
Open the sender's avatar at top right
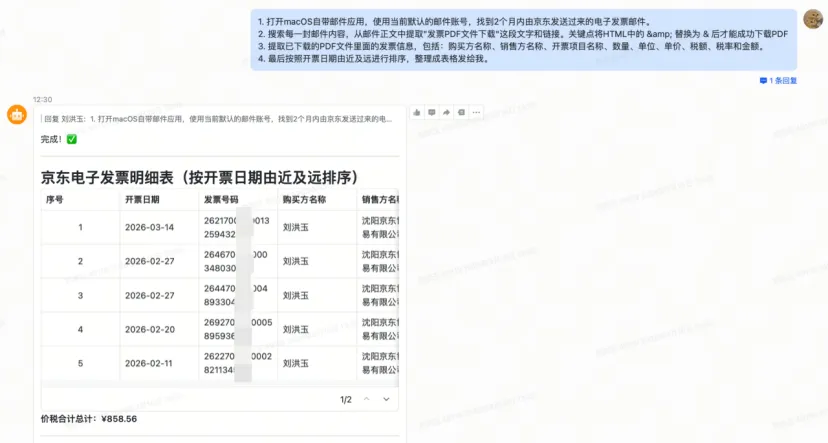[x=813, y=19]
